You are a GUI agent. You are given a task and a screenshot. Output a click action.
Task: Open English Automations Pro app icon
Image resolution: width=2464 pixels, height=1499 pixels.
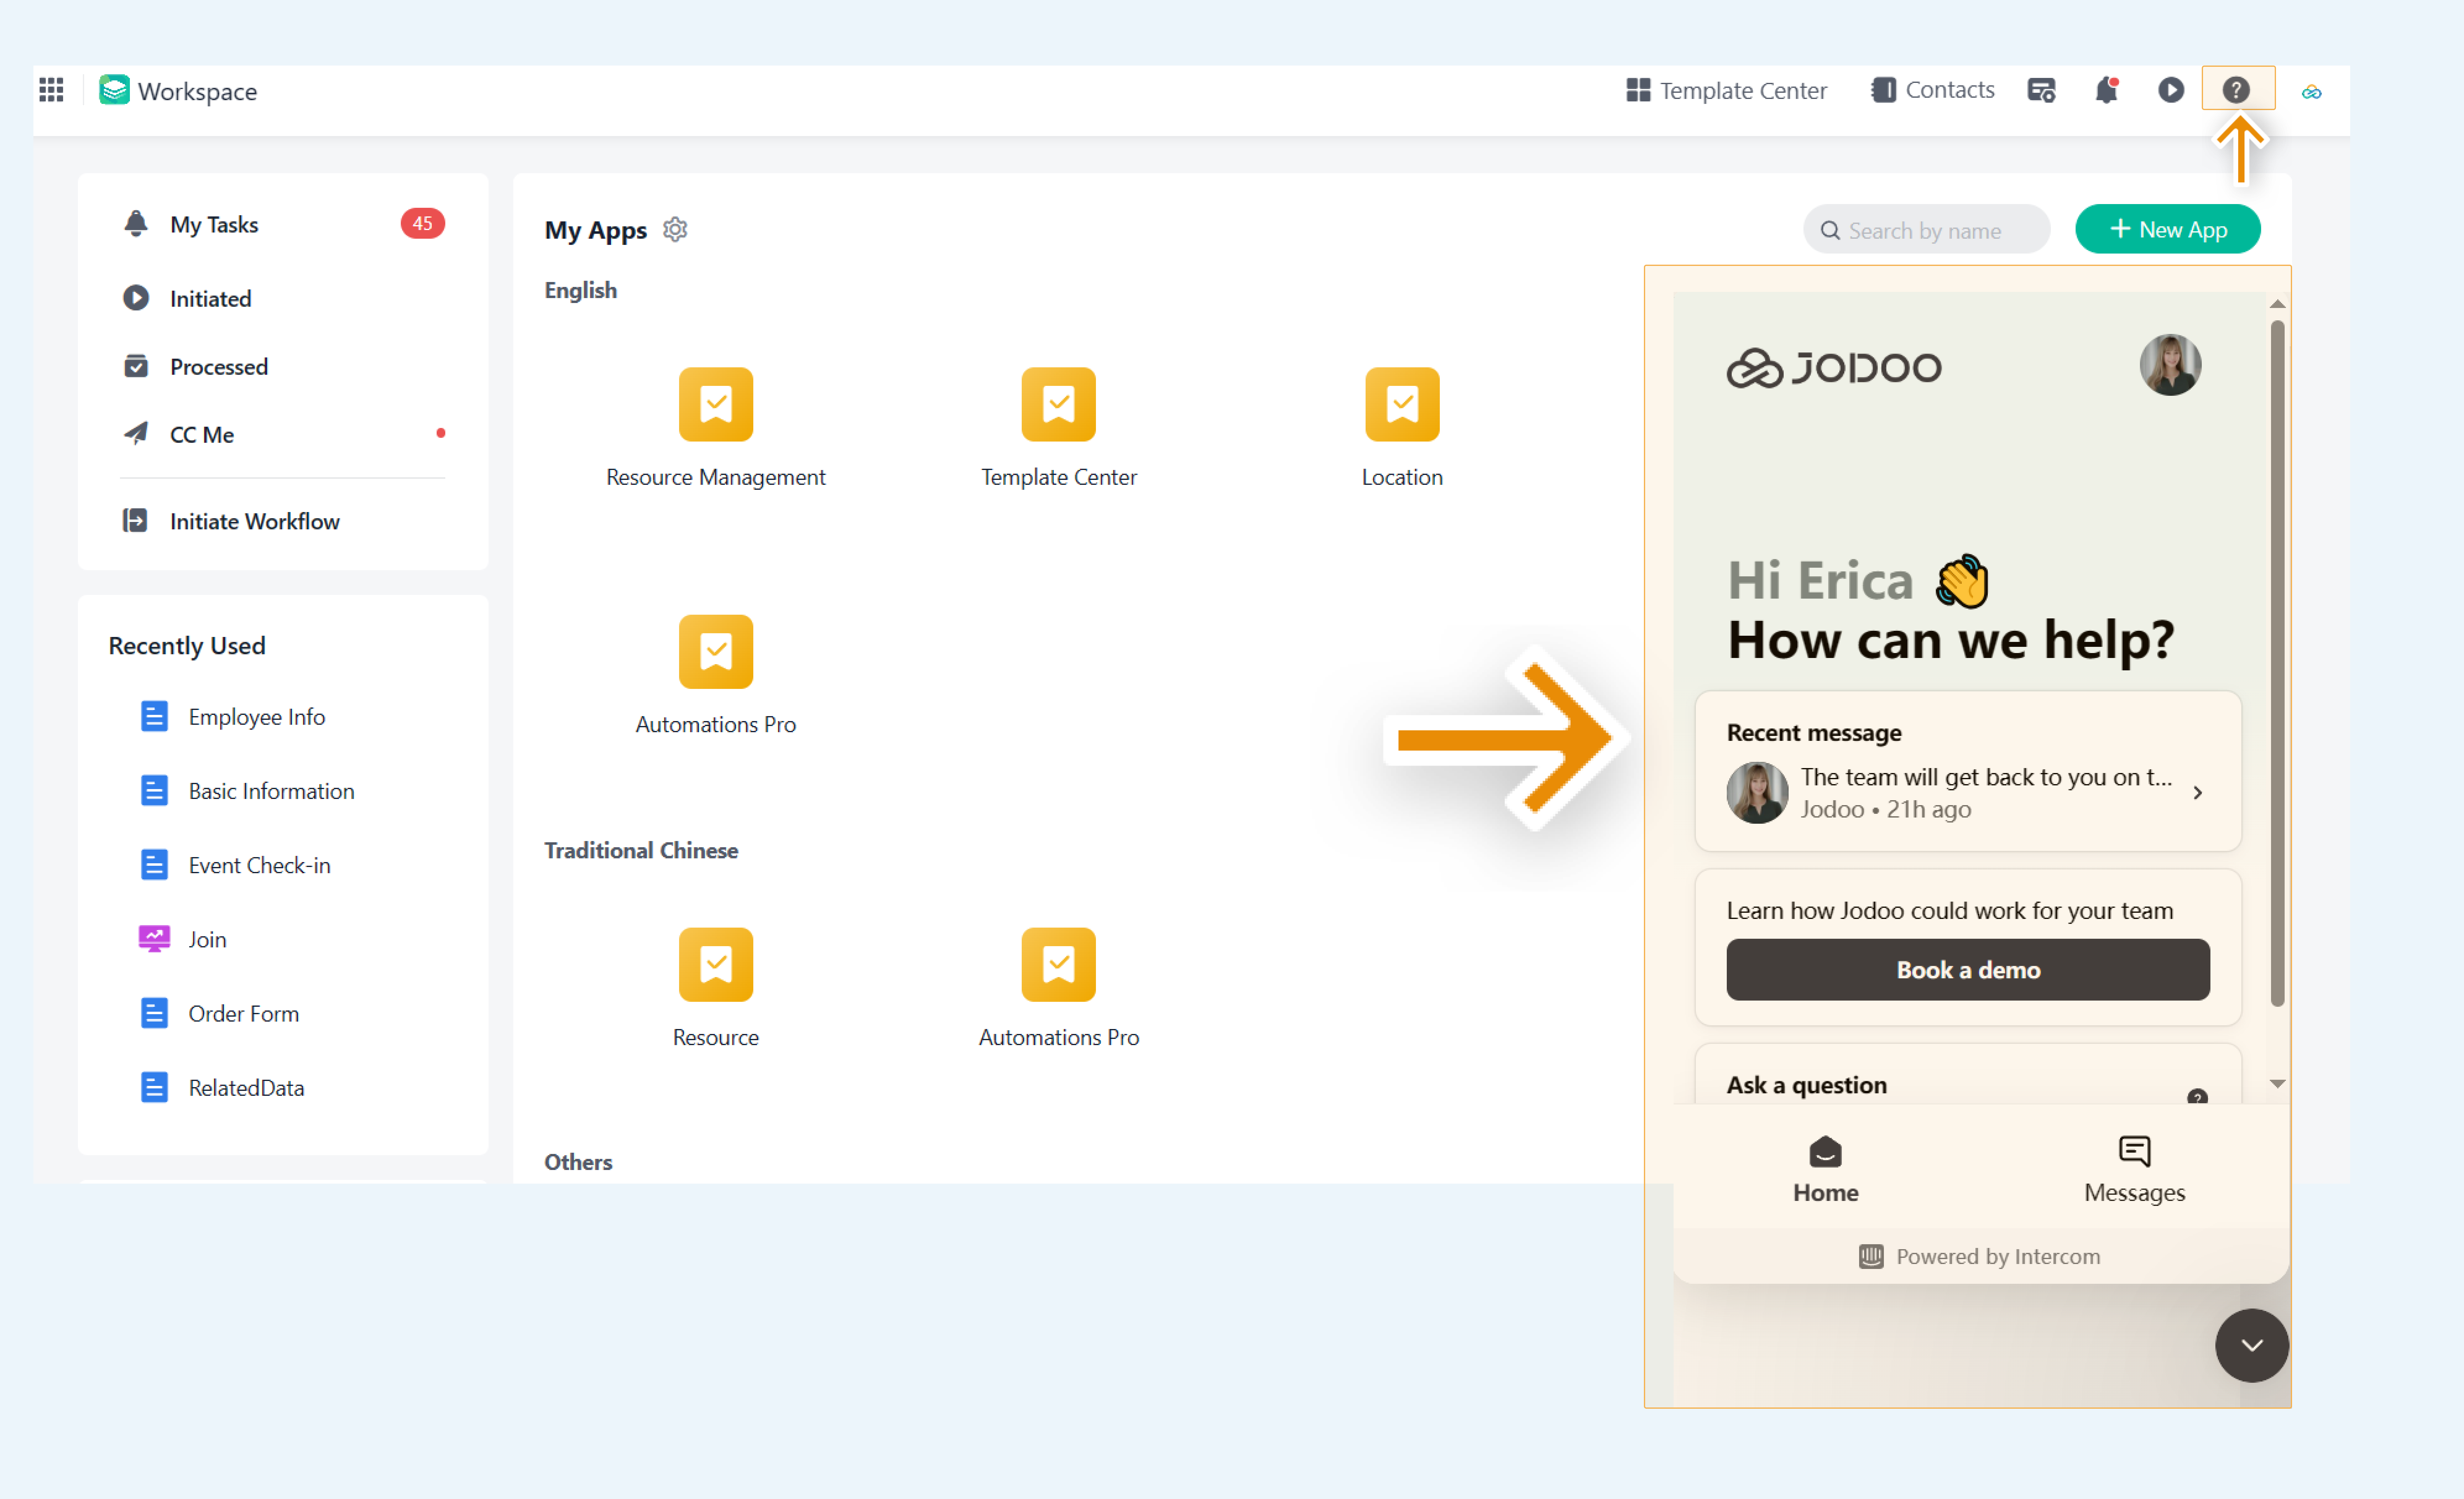tap(716, 652)
